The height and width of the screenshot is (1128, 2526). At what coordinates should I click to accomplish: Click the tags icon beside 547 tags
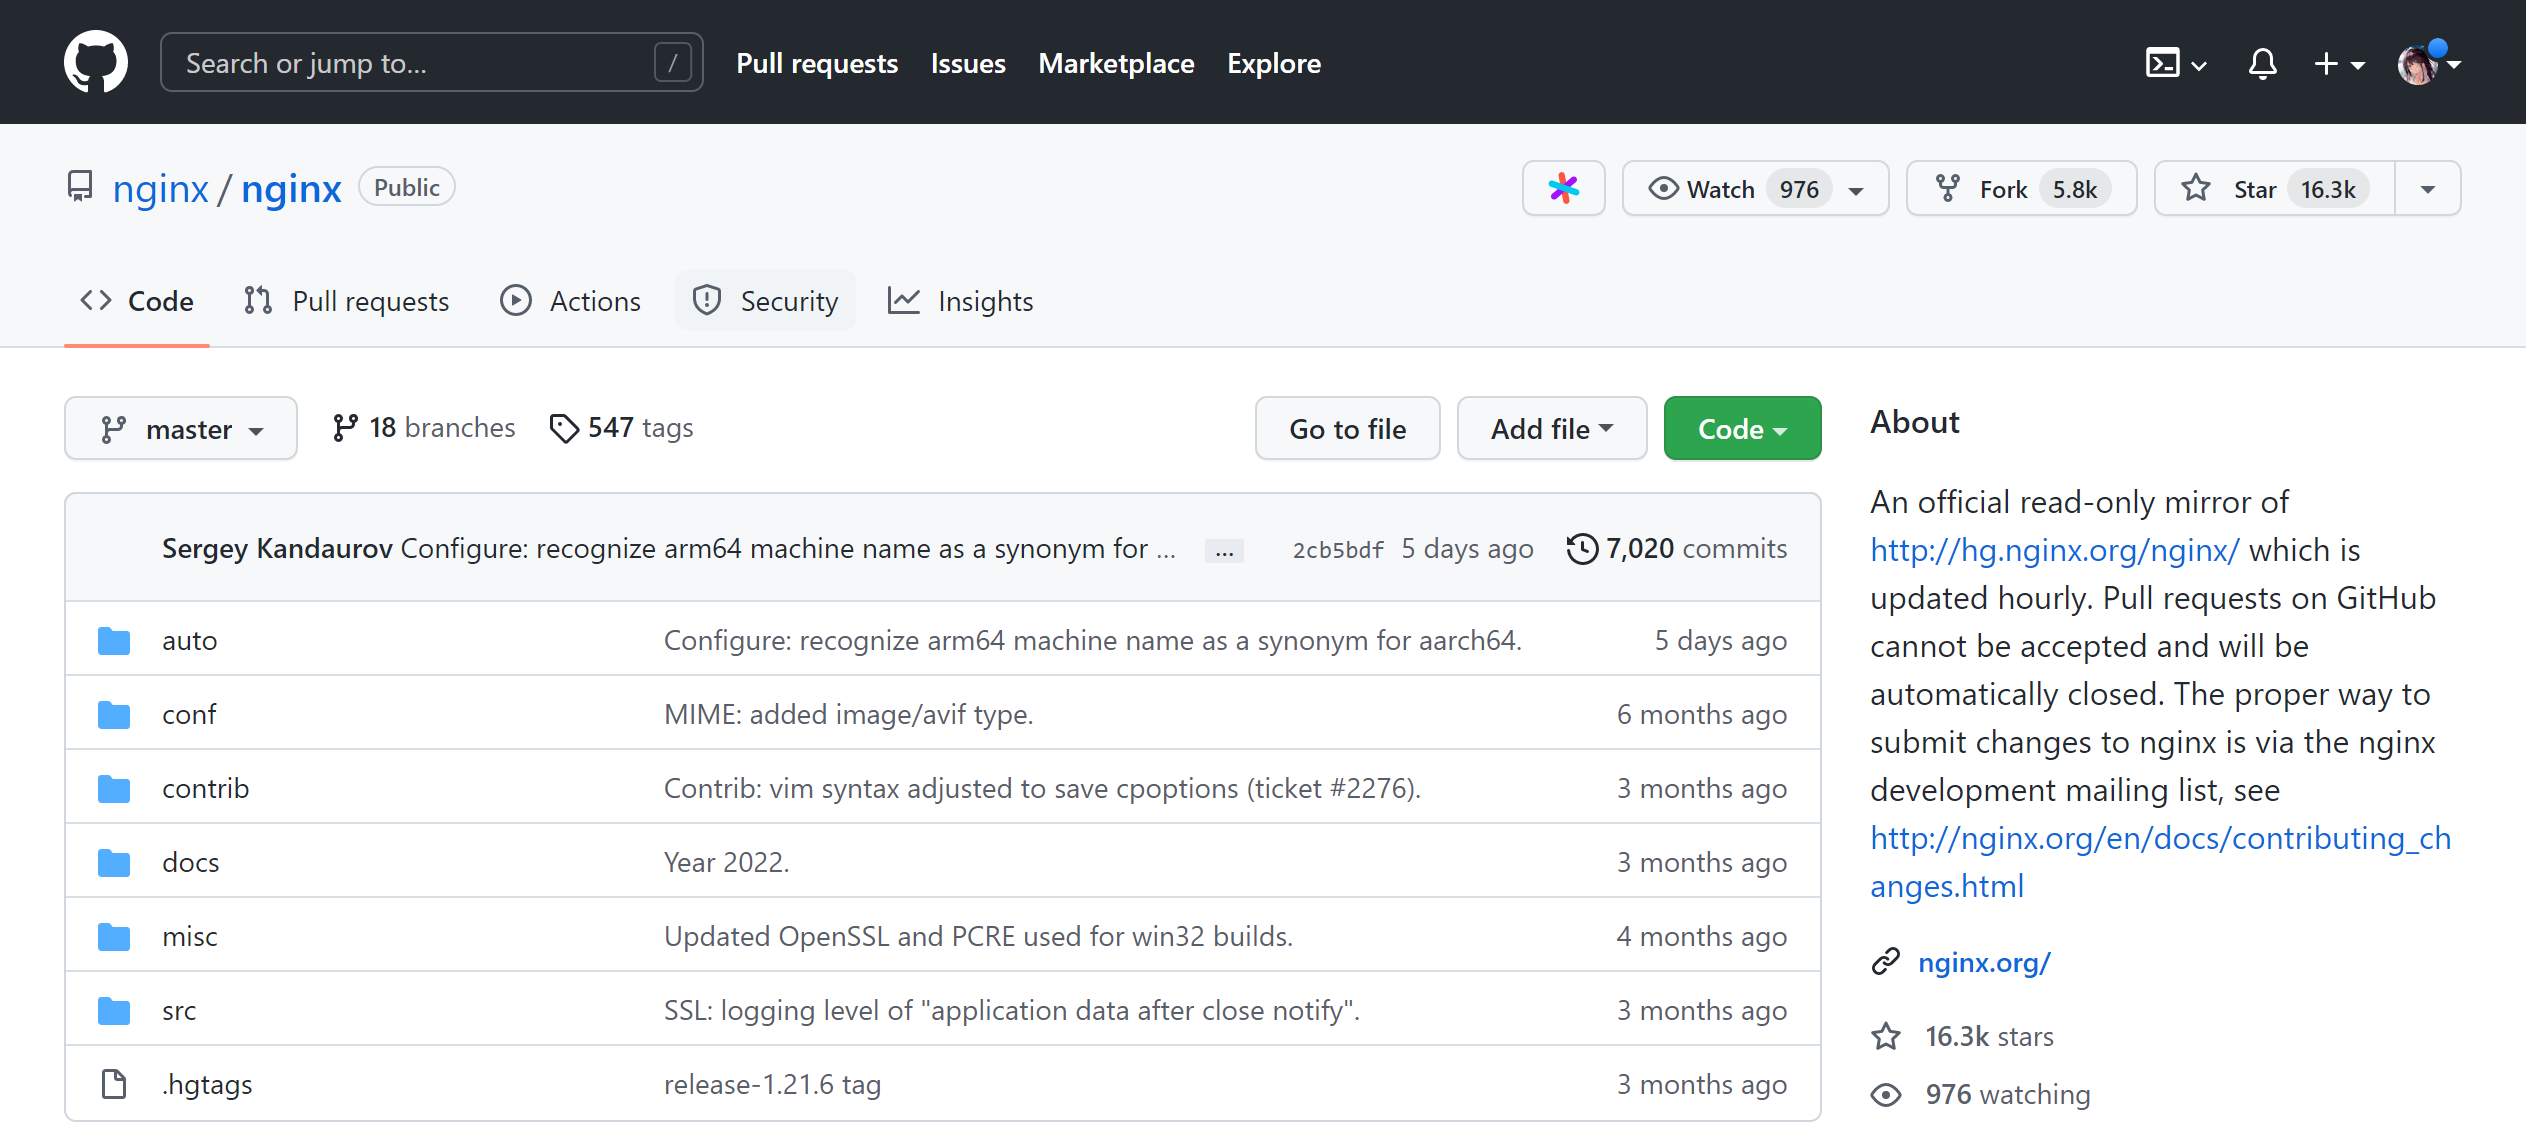click(x=565, y=427)
